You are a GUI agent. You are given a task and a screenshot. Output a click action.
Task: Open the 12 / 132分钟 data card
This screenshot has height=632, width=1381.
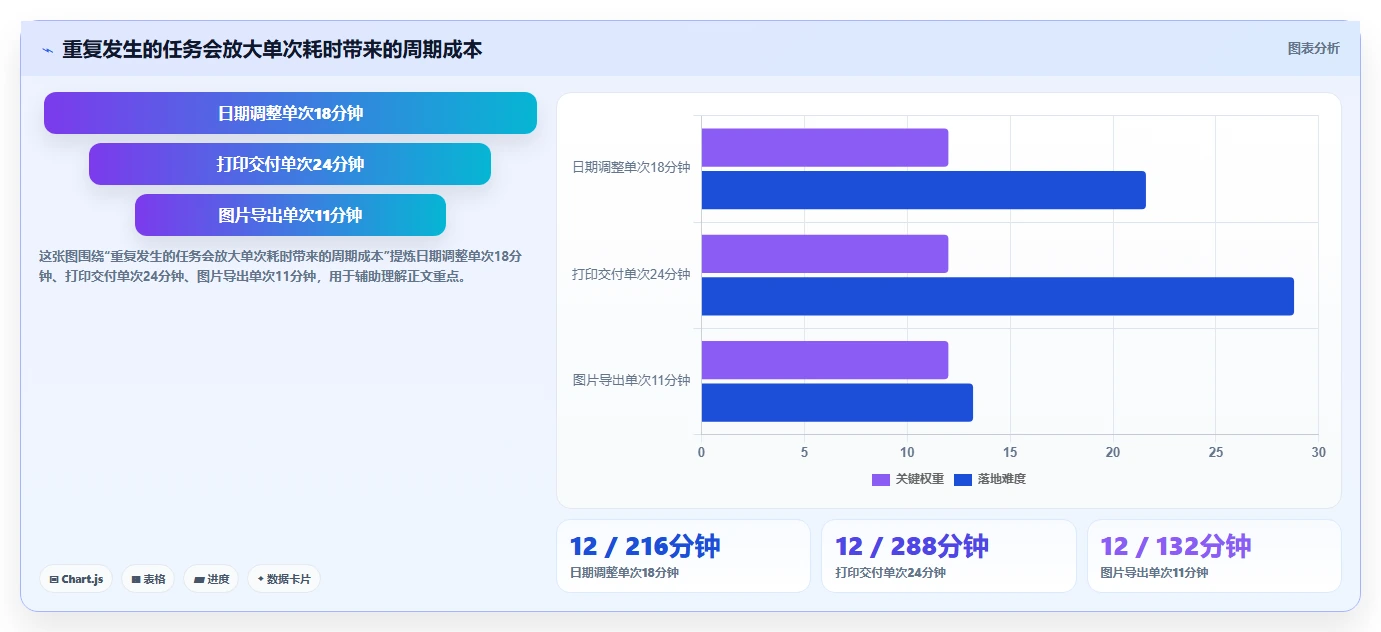(1214, 556)
